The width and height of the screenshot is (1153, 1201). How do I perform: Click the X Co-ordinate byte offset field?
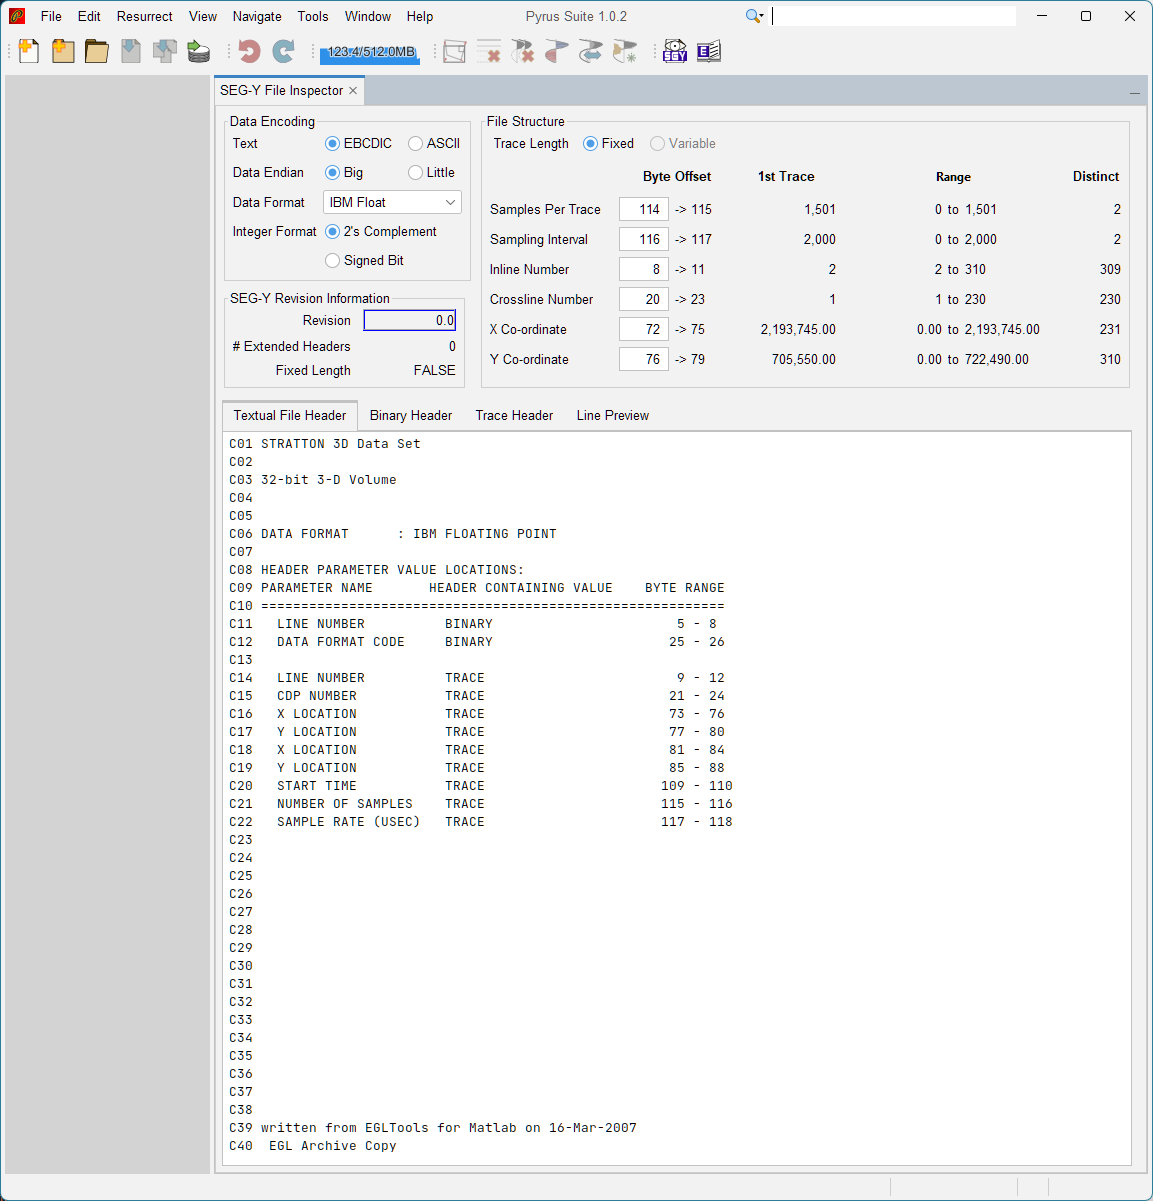(644, 329)
